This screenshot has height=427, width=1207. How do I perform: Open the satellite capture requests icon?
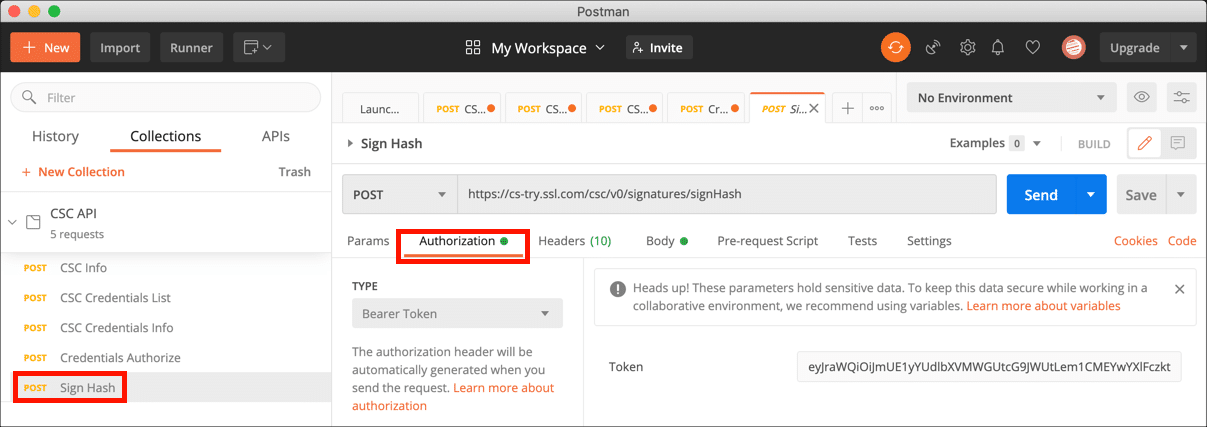tap(932, 47)
